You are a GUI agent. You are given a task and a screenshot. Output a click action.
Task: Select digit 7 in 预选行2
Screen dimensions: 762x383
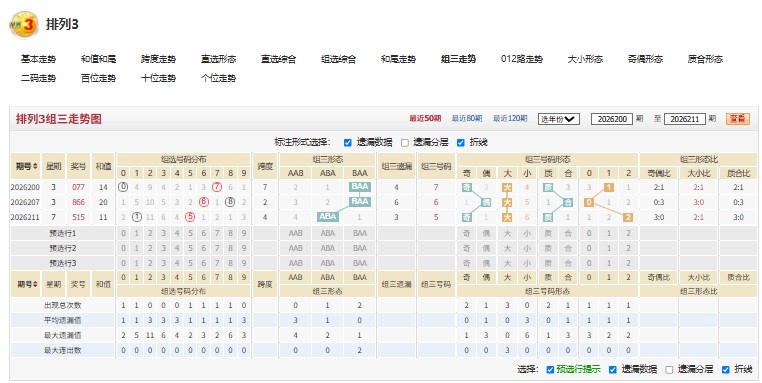(217, 248)
